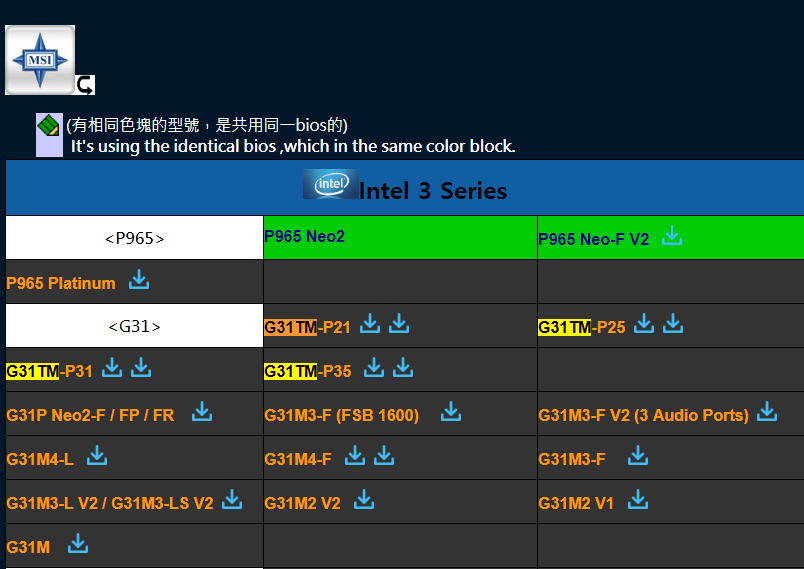Click the G31M3-L V2 / G31M3-LS V2 link

point(110,503)
